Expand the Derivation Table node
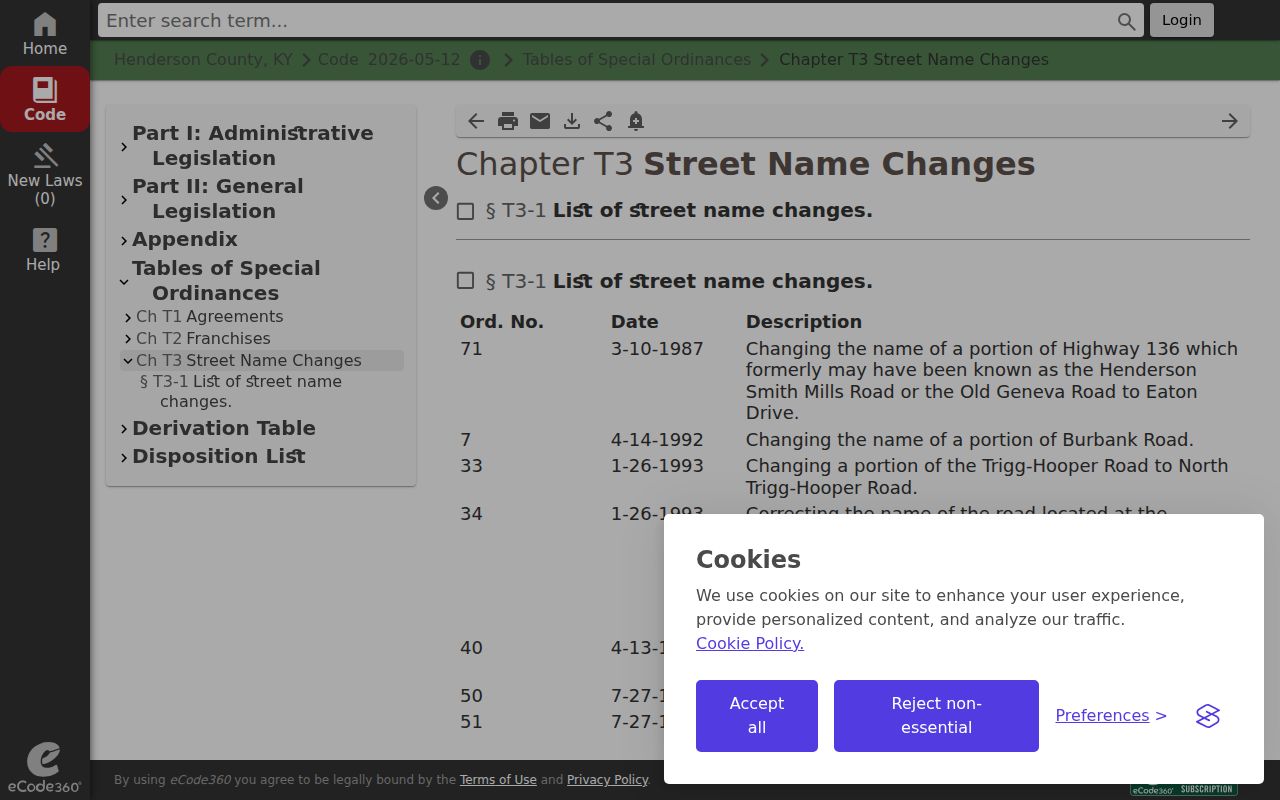 coord(124,429)
